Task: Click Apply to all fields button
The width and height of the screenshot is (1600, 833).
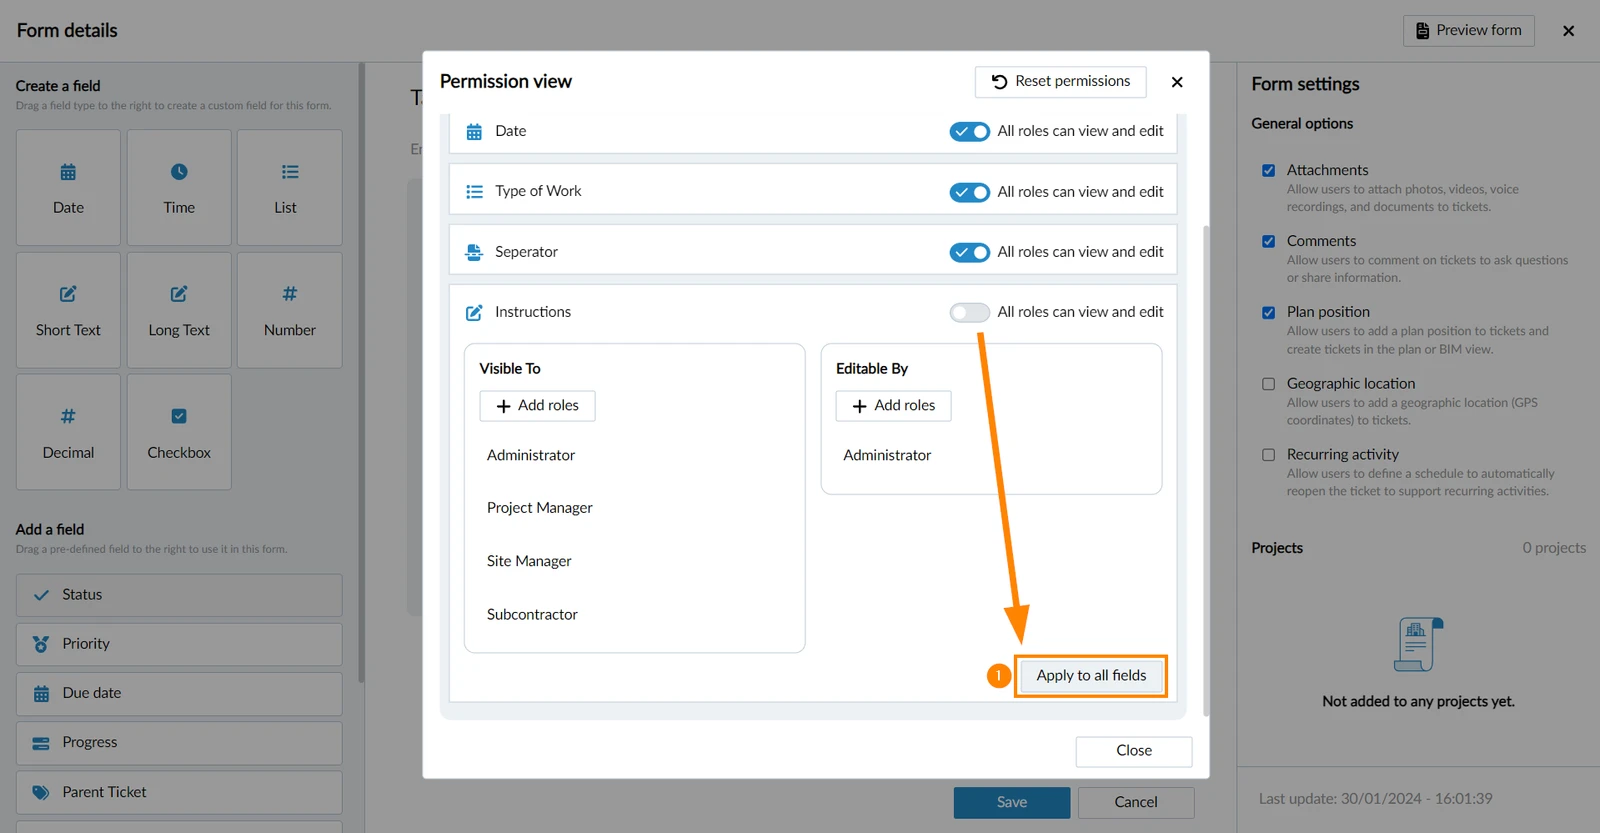Action: coord(1091,676)
